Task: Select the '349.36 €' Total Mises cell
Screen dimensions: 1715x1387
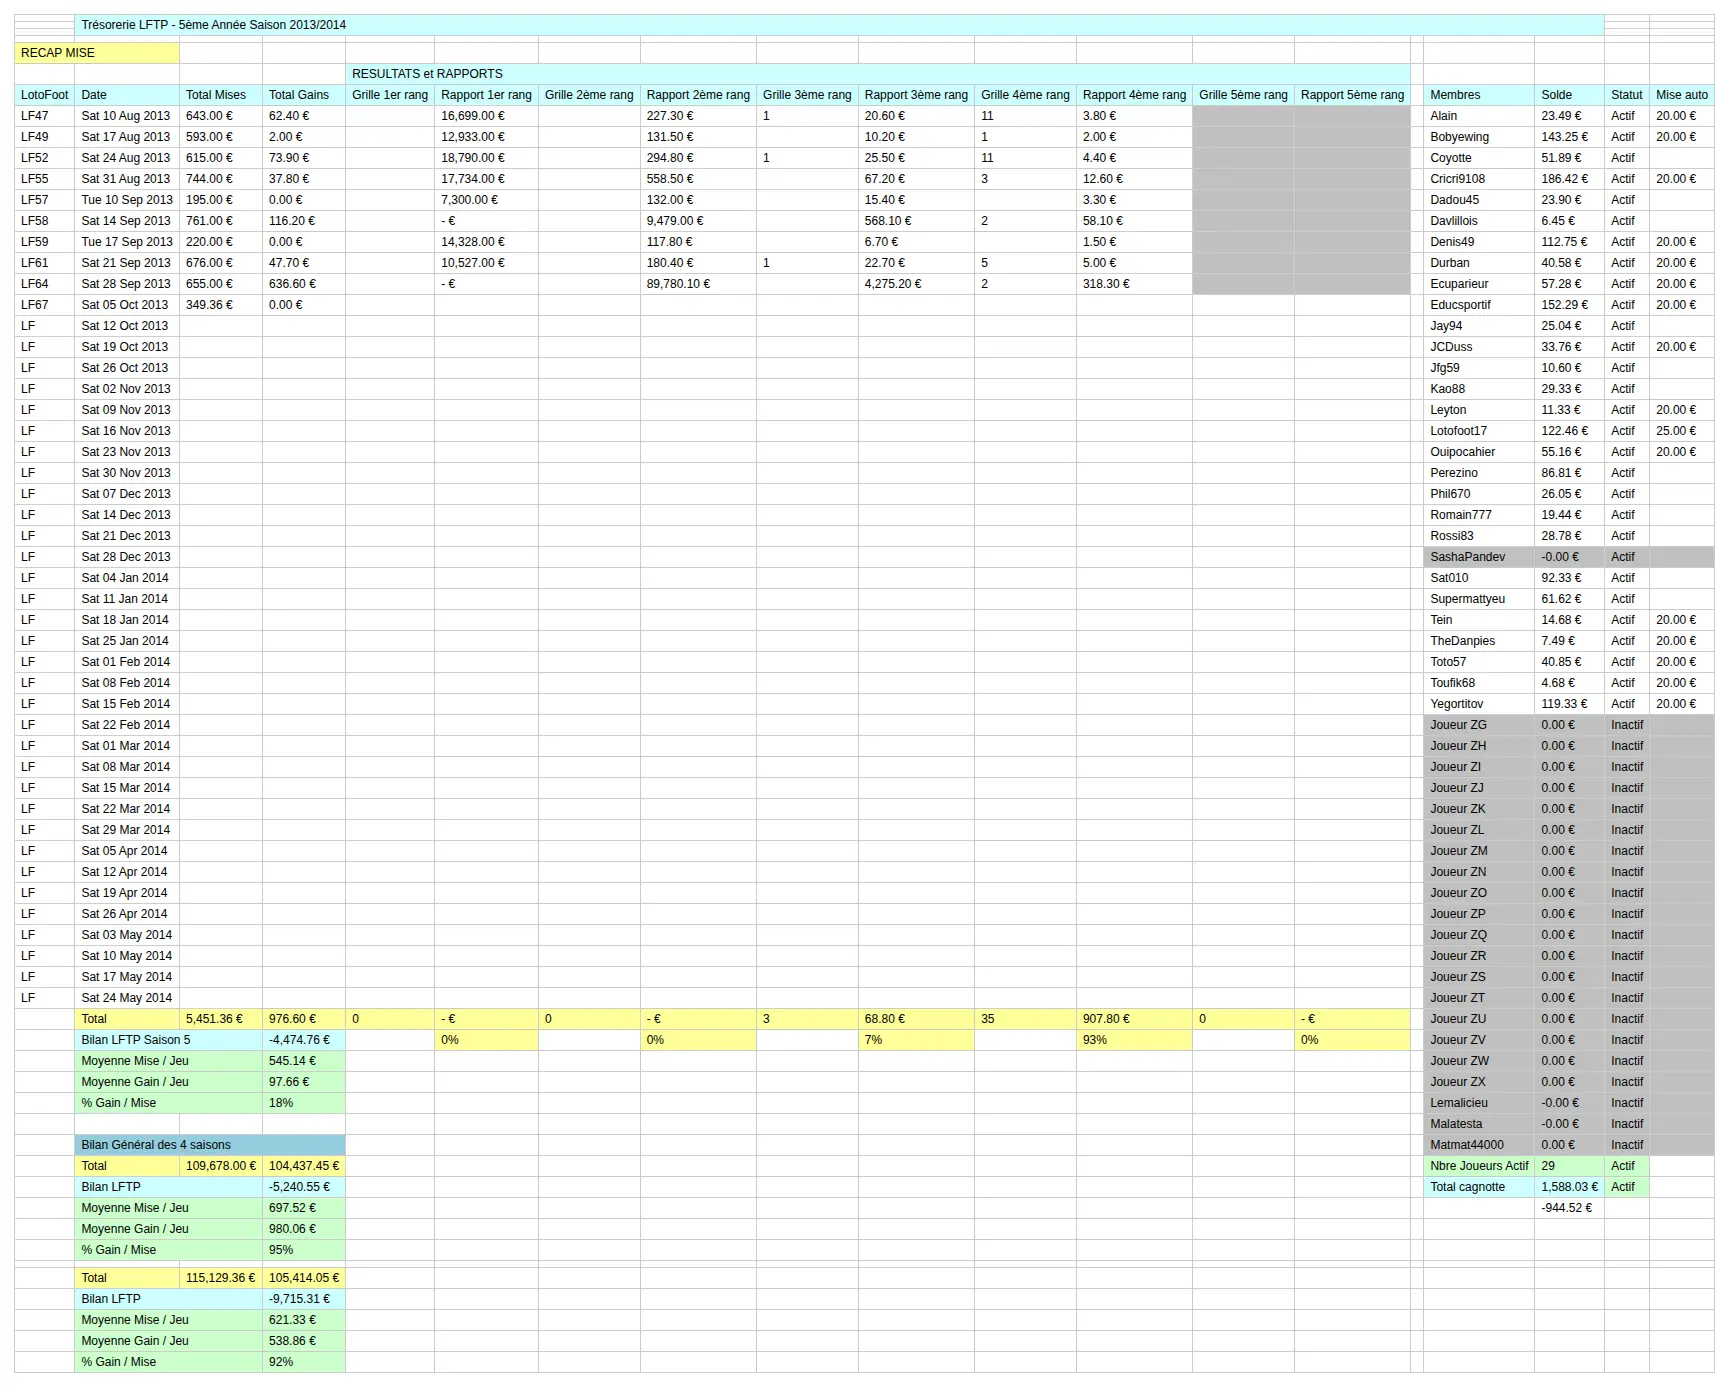Action: coord(221,305)
